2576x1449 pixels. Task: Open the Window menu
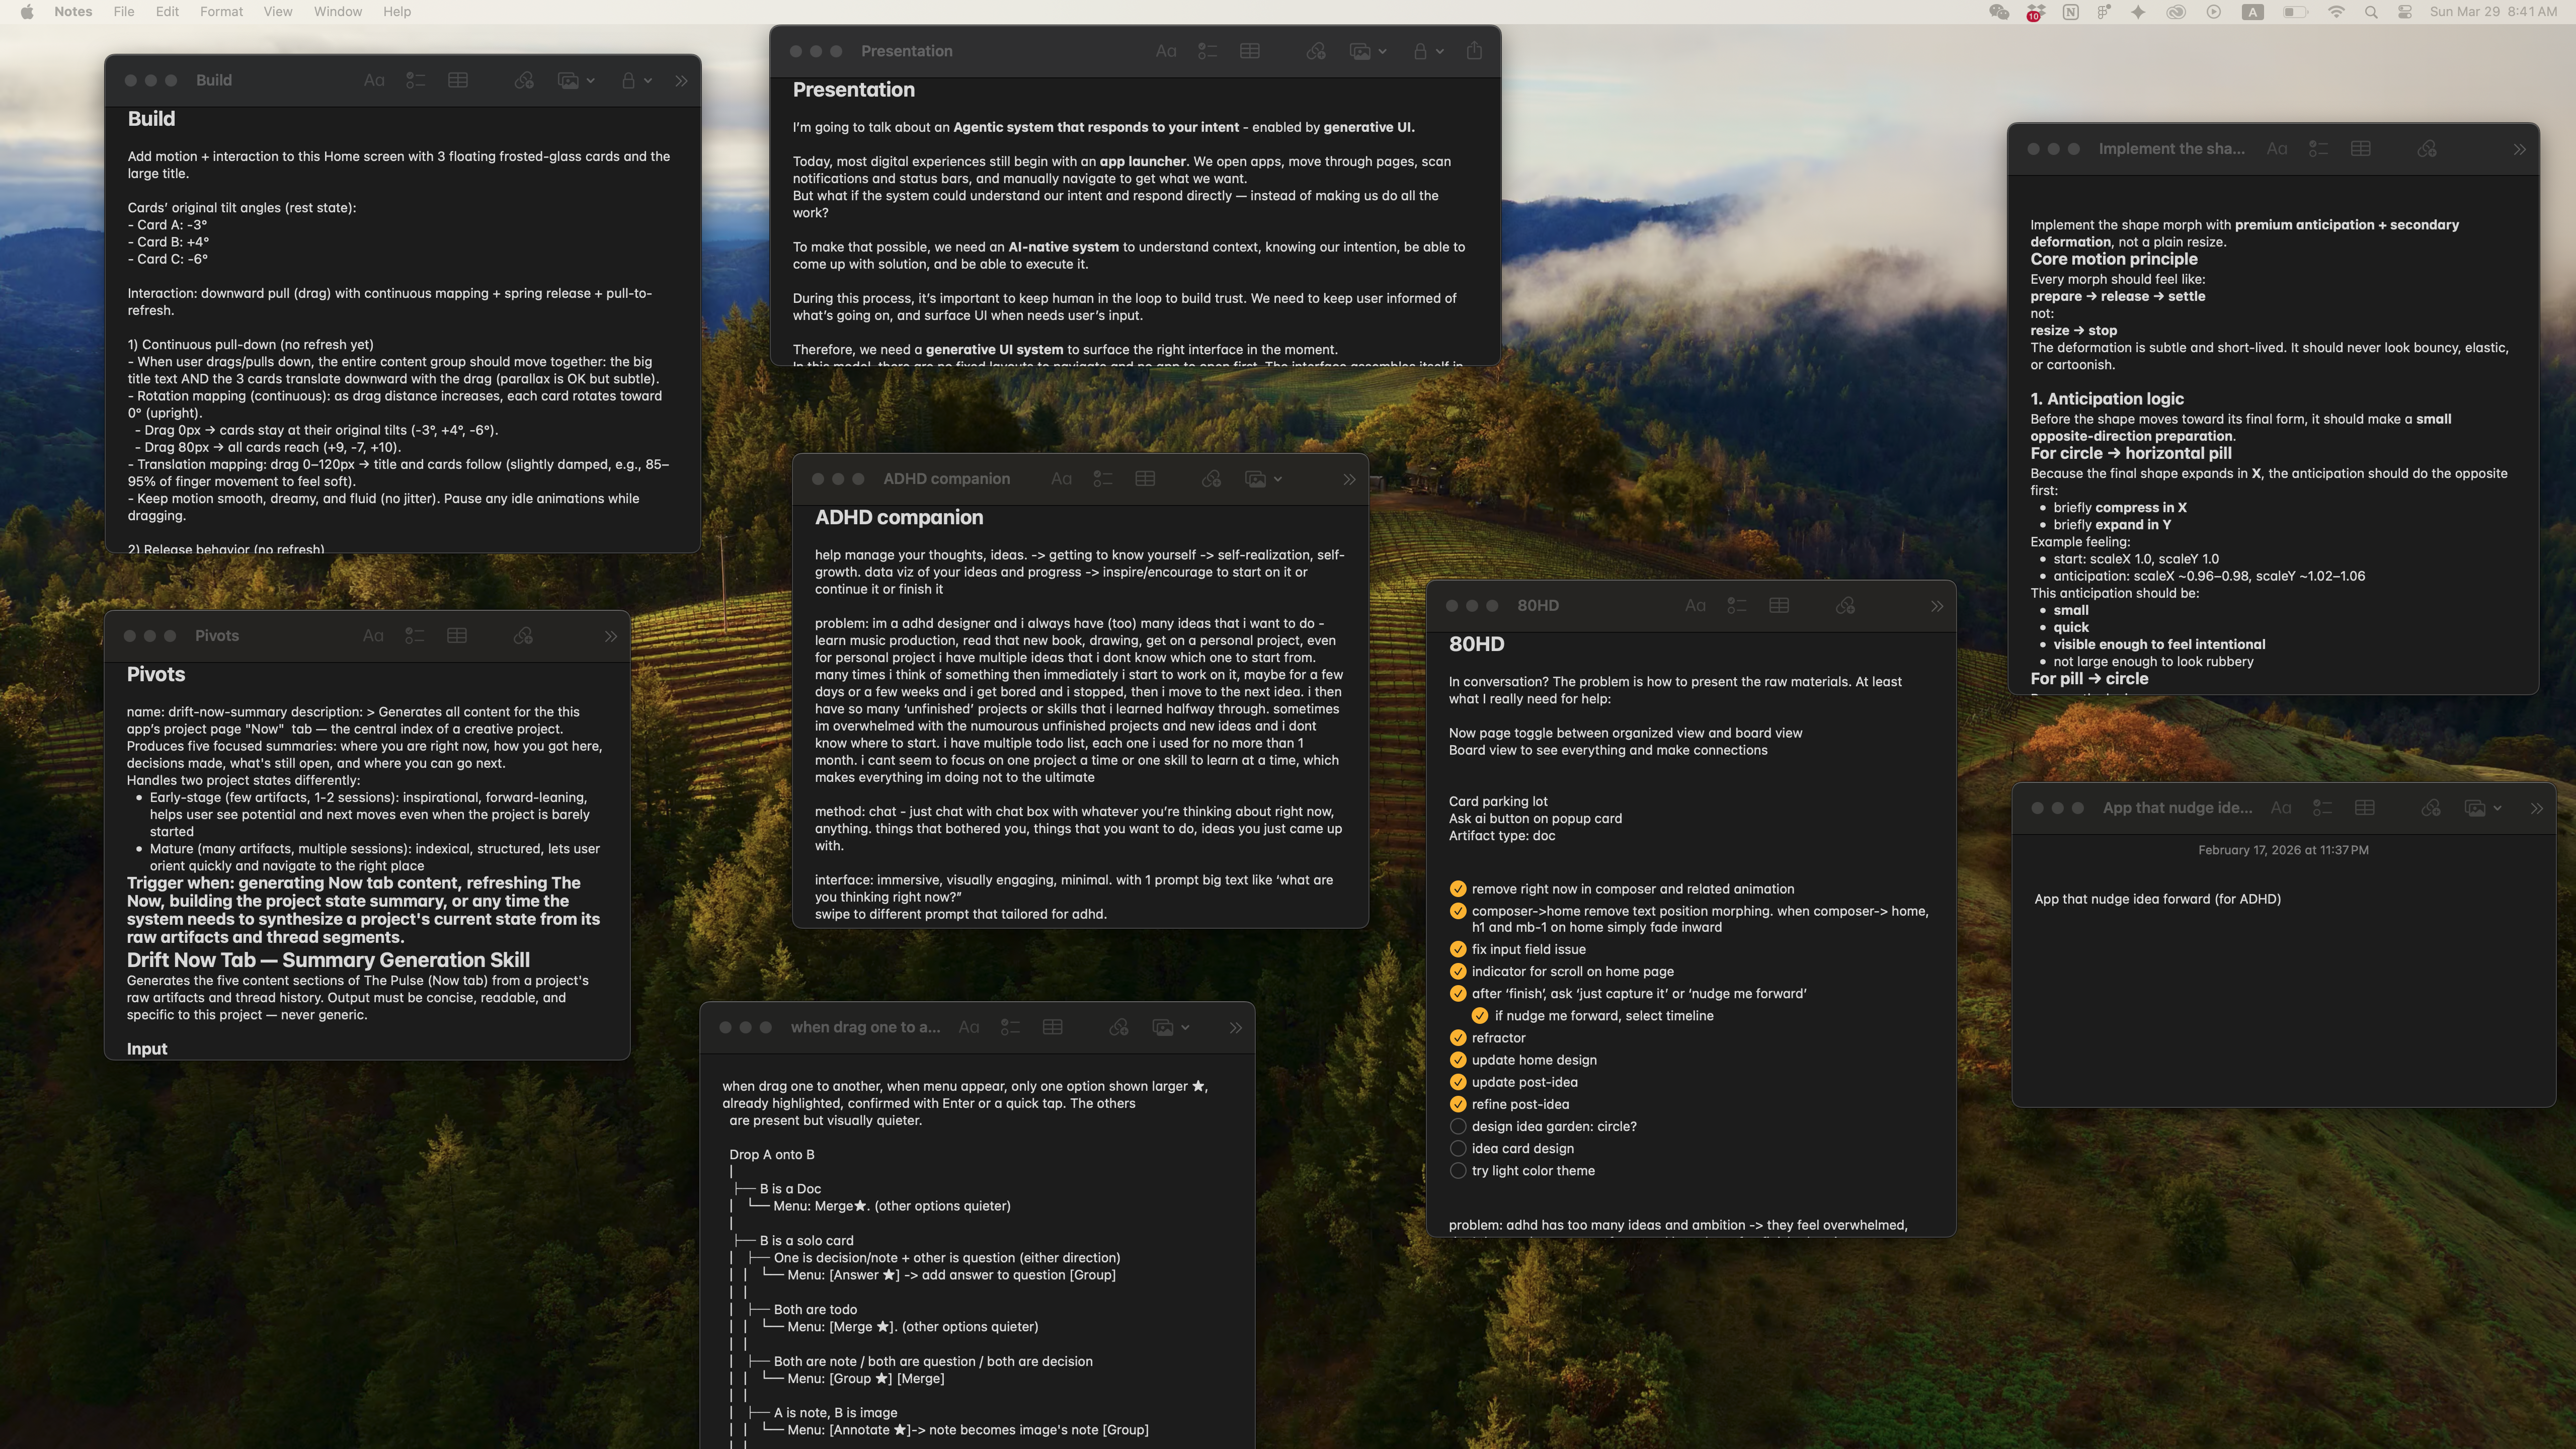pyautogui.click(x=338, y=12)
